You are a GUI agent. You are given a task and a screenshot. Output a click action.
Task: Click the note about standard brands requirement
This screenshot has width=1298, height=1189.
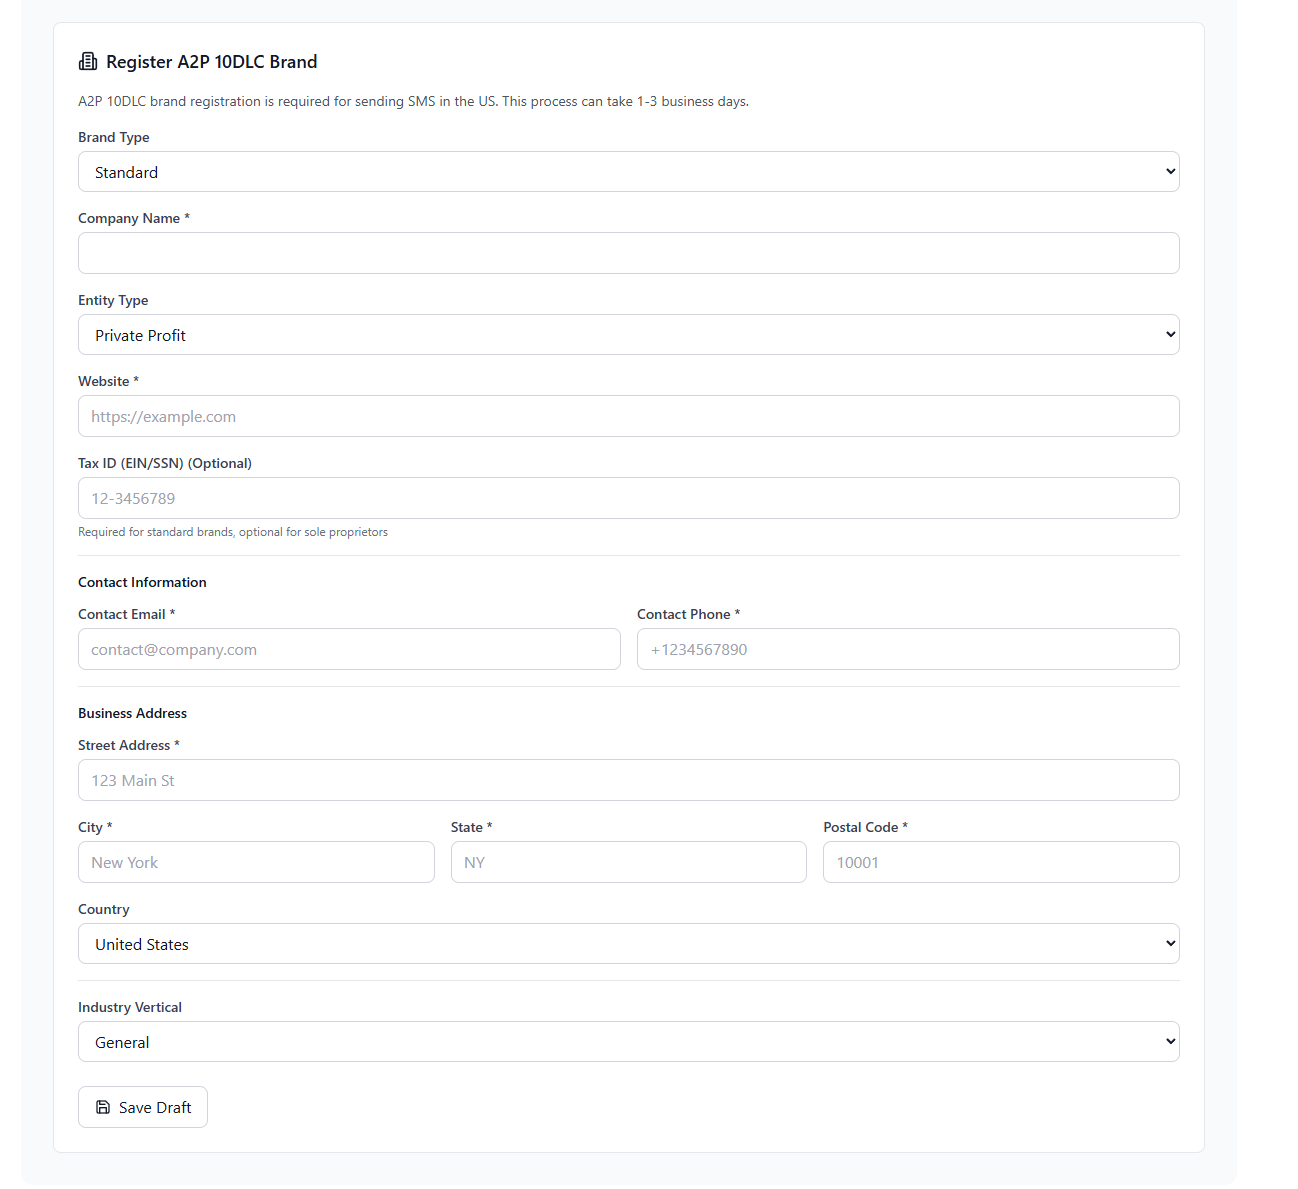pyautogui.click(x=233, y=532)
